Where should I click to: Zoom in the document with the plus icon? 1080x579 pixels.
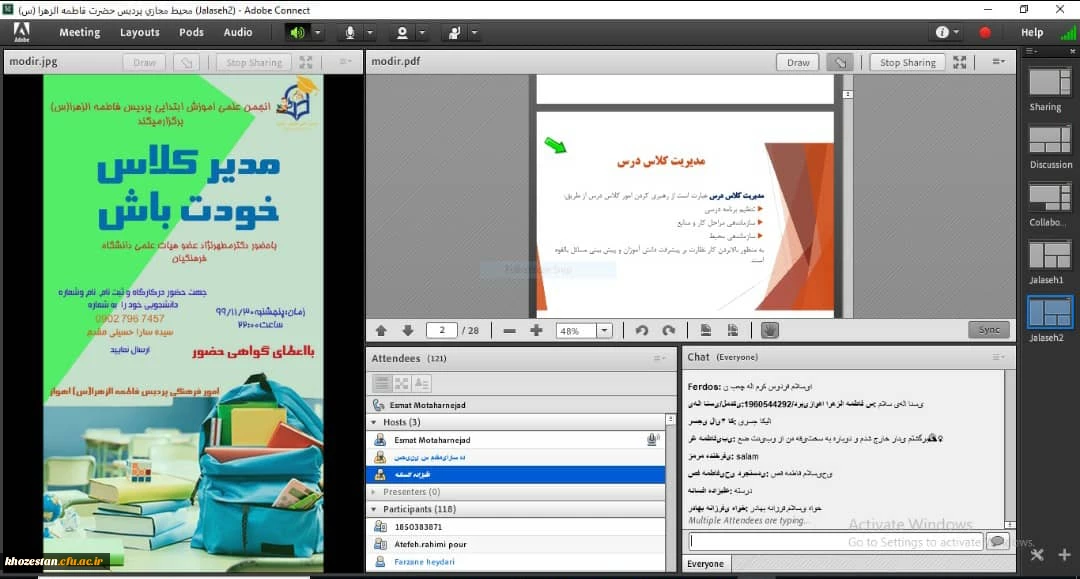pyautogui.click(x=536, y=331)
